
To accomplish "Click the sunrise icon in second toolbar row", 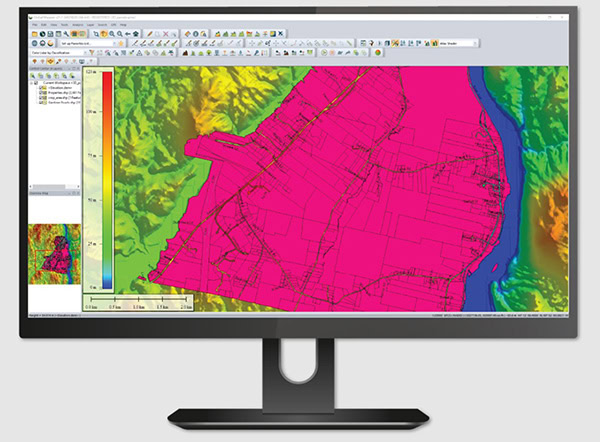I will tap(51, 44).
